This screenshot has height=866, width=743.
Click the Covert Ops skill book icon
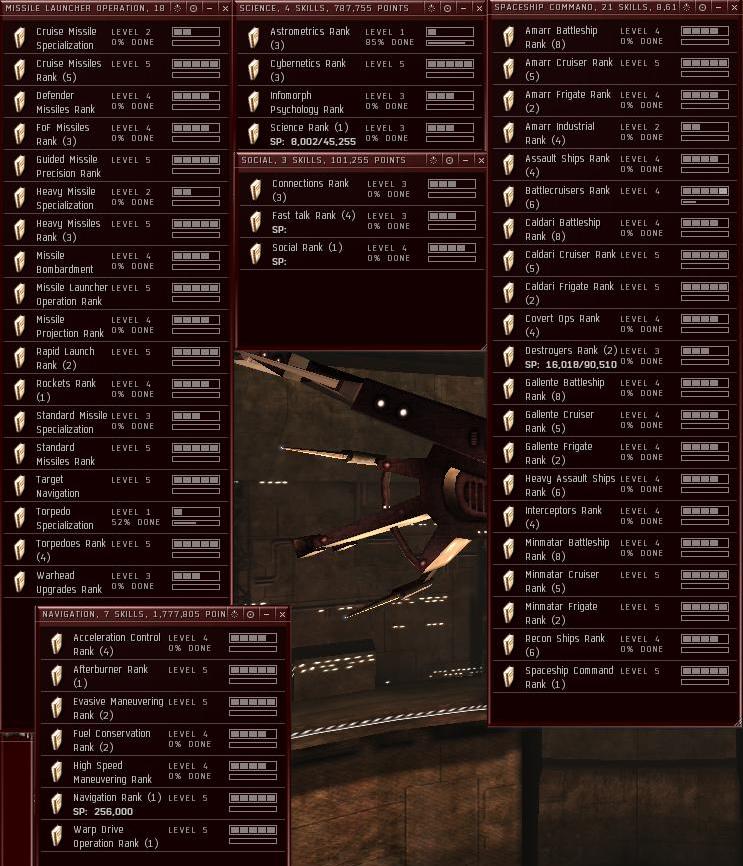coord(509,325)
